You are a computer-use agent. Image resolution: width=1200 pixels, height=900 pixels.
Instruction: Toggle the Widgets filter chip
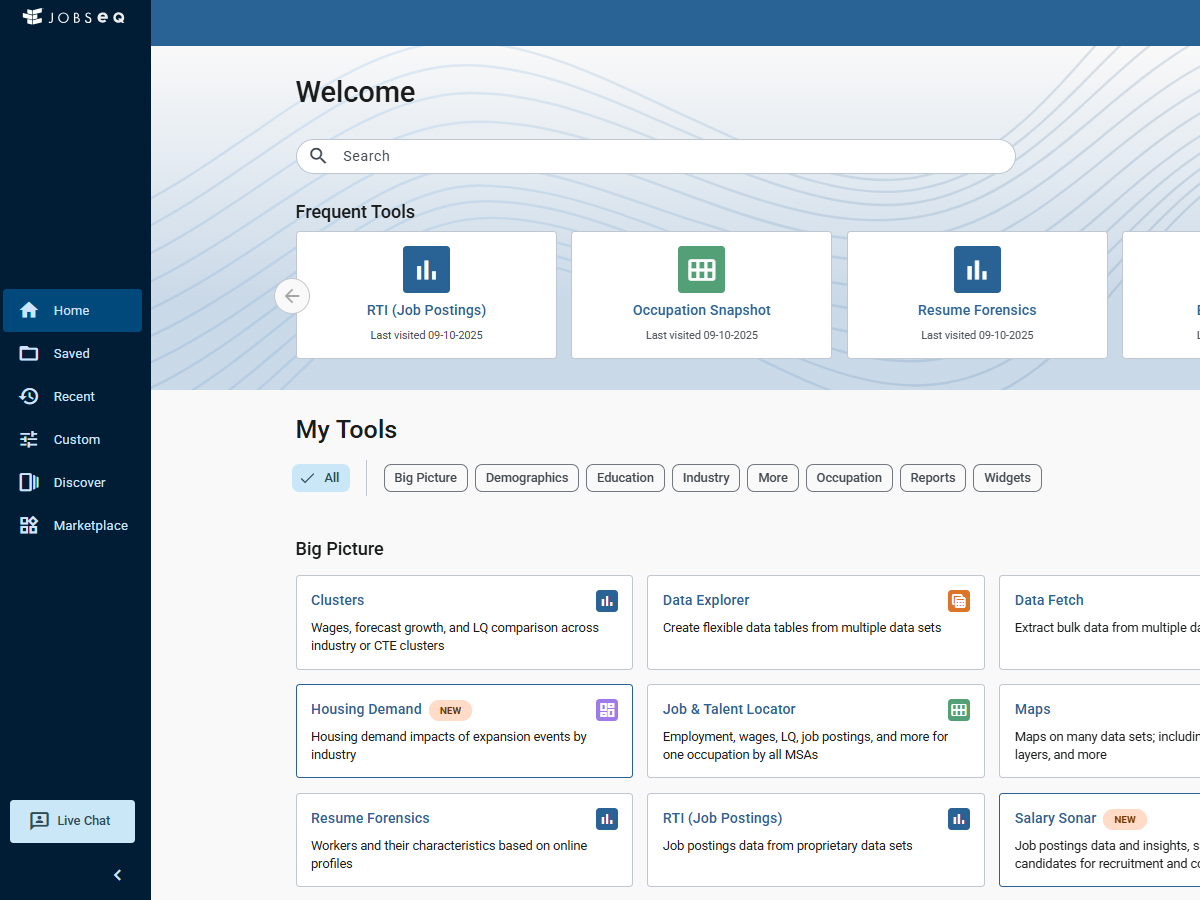[x=1007, y=478]
